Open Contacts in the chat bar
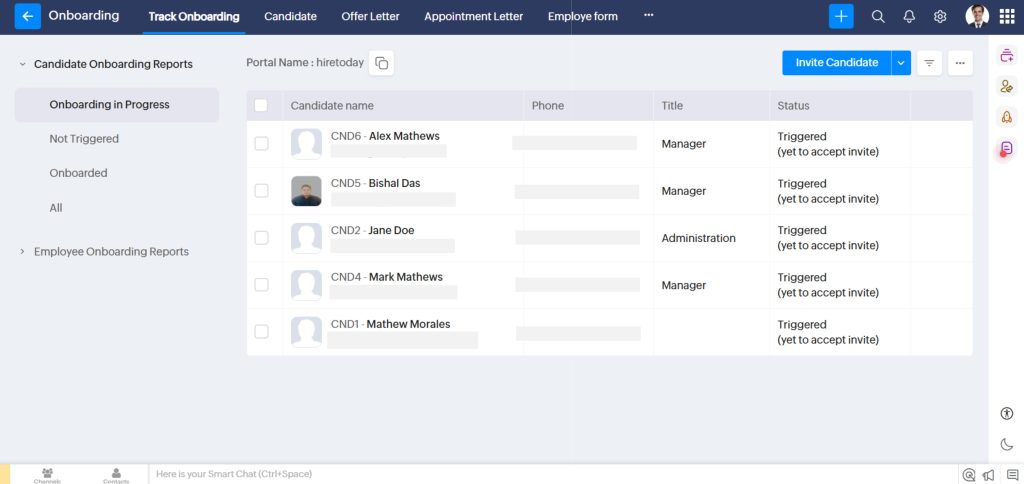Screen dimensions: 1024x484 (x=116, y=475)
